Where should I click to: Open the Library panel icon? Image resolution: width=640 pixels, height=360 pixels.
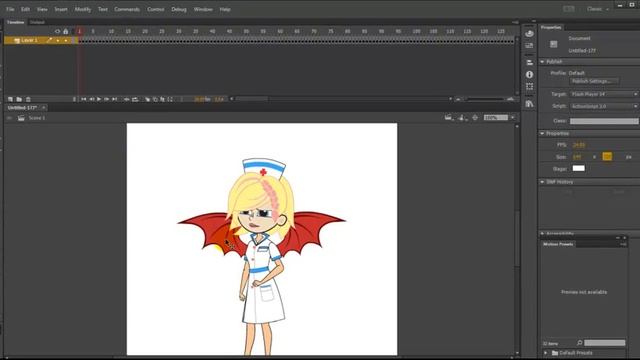[x=529, y=104]
